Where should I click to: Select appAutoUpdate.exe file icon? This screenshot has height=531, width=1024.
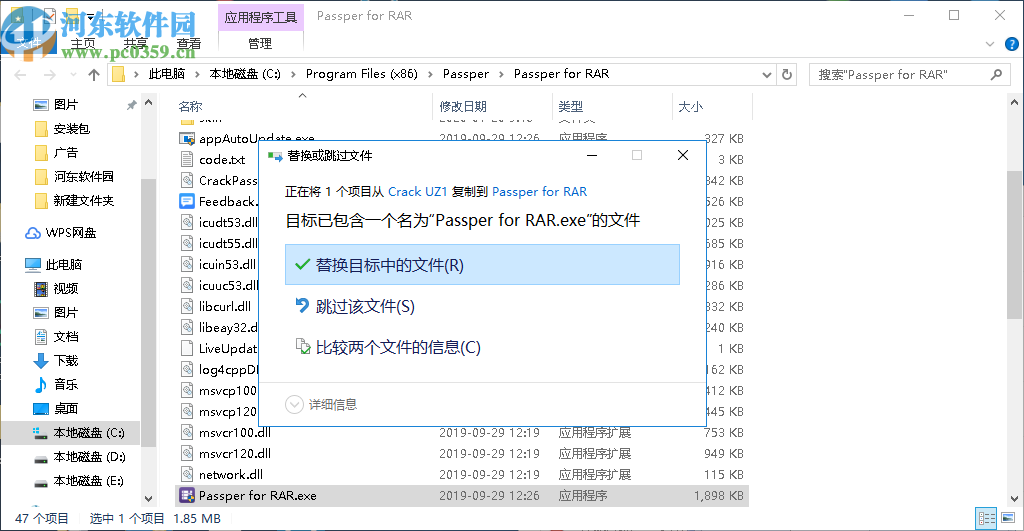(x=187, y=138)
